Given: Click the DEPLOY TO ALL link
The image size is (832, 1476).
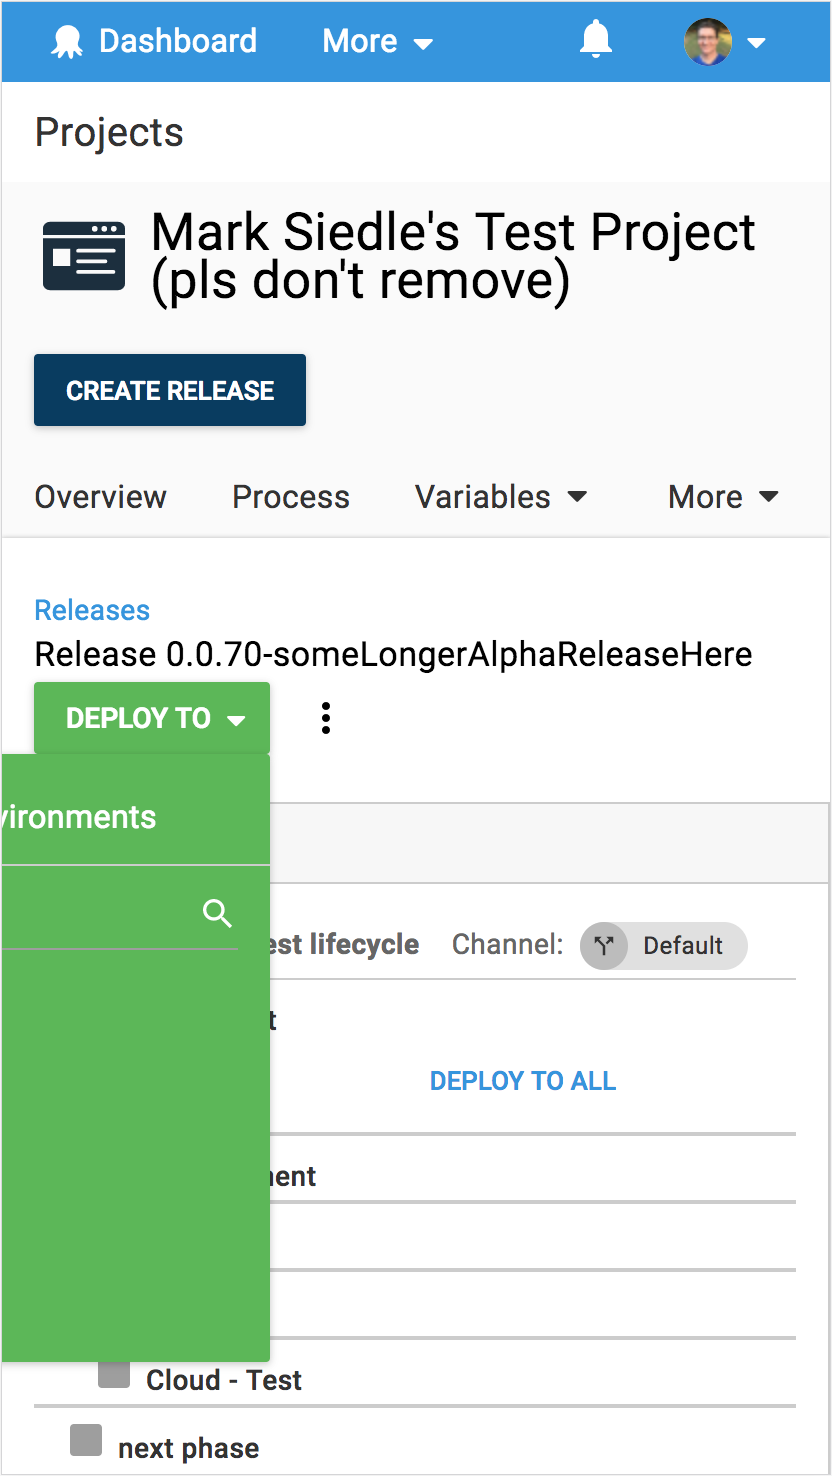Looking at the screenshot, I should [x=522, y=1080].
